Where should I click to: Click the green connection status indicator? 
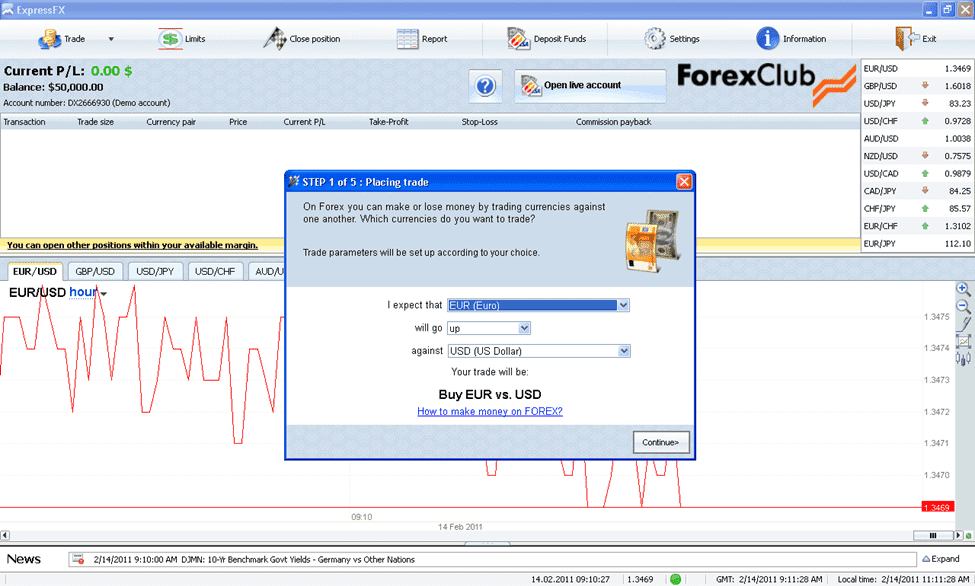click(675, 579)
